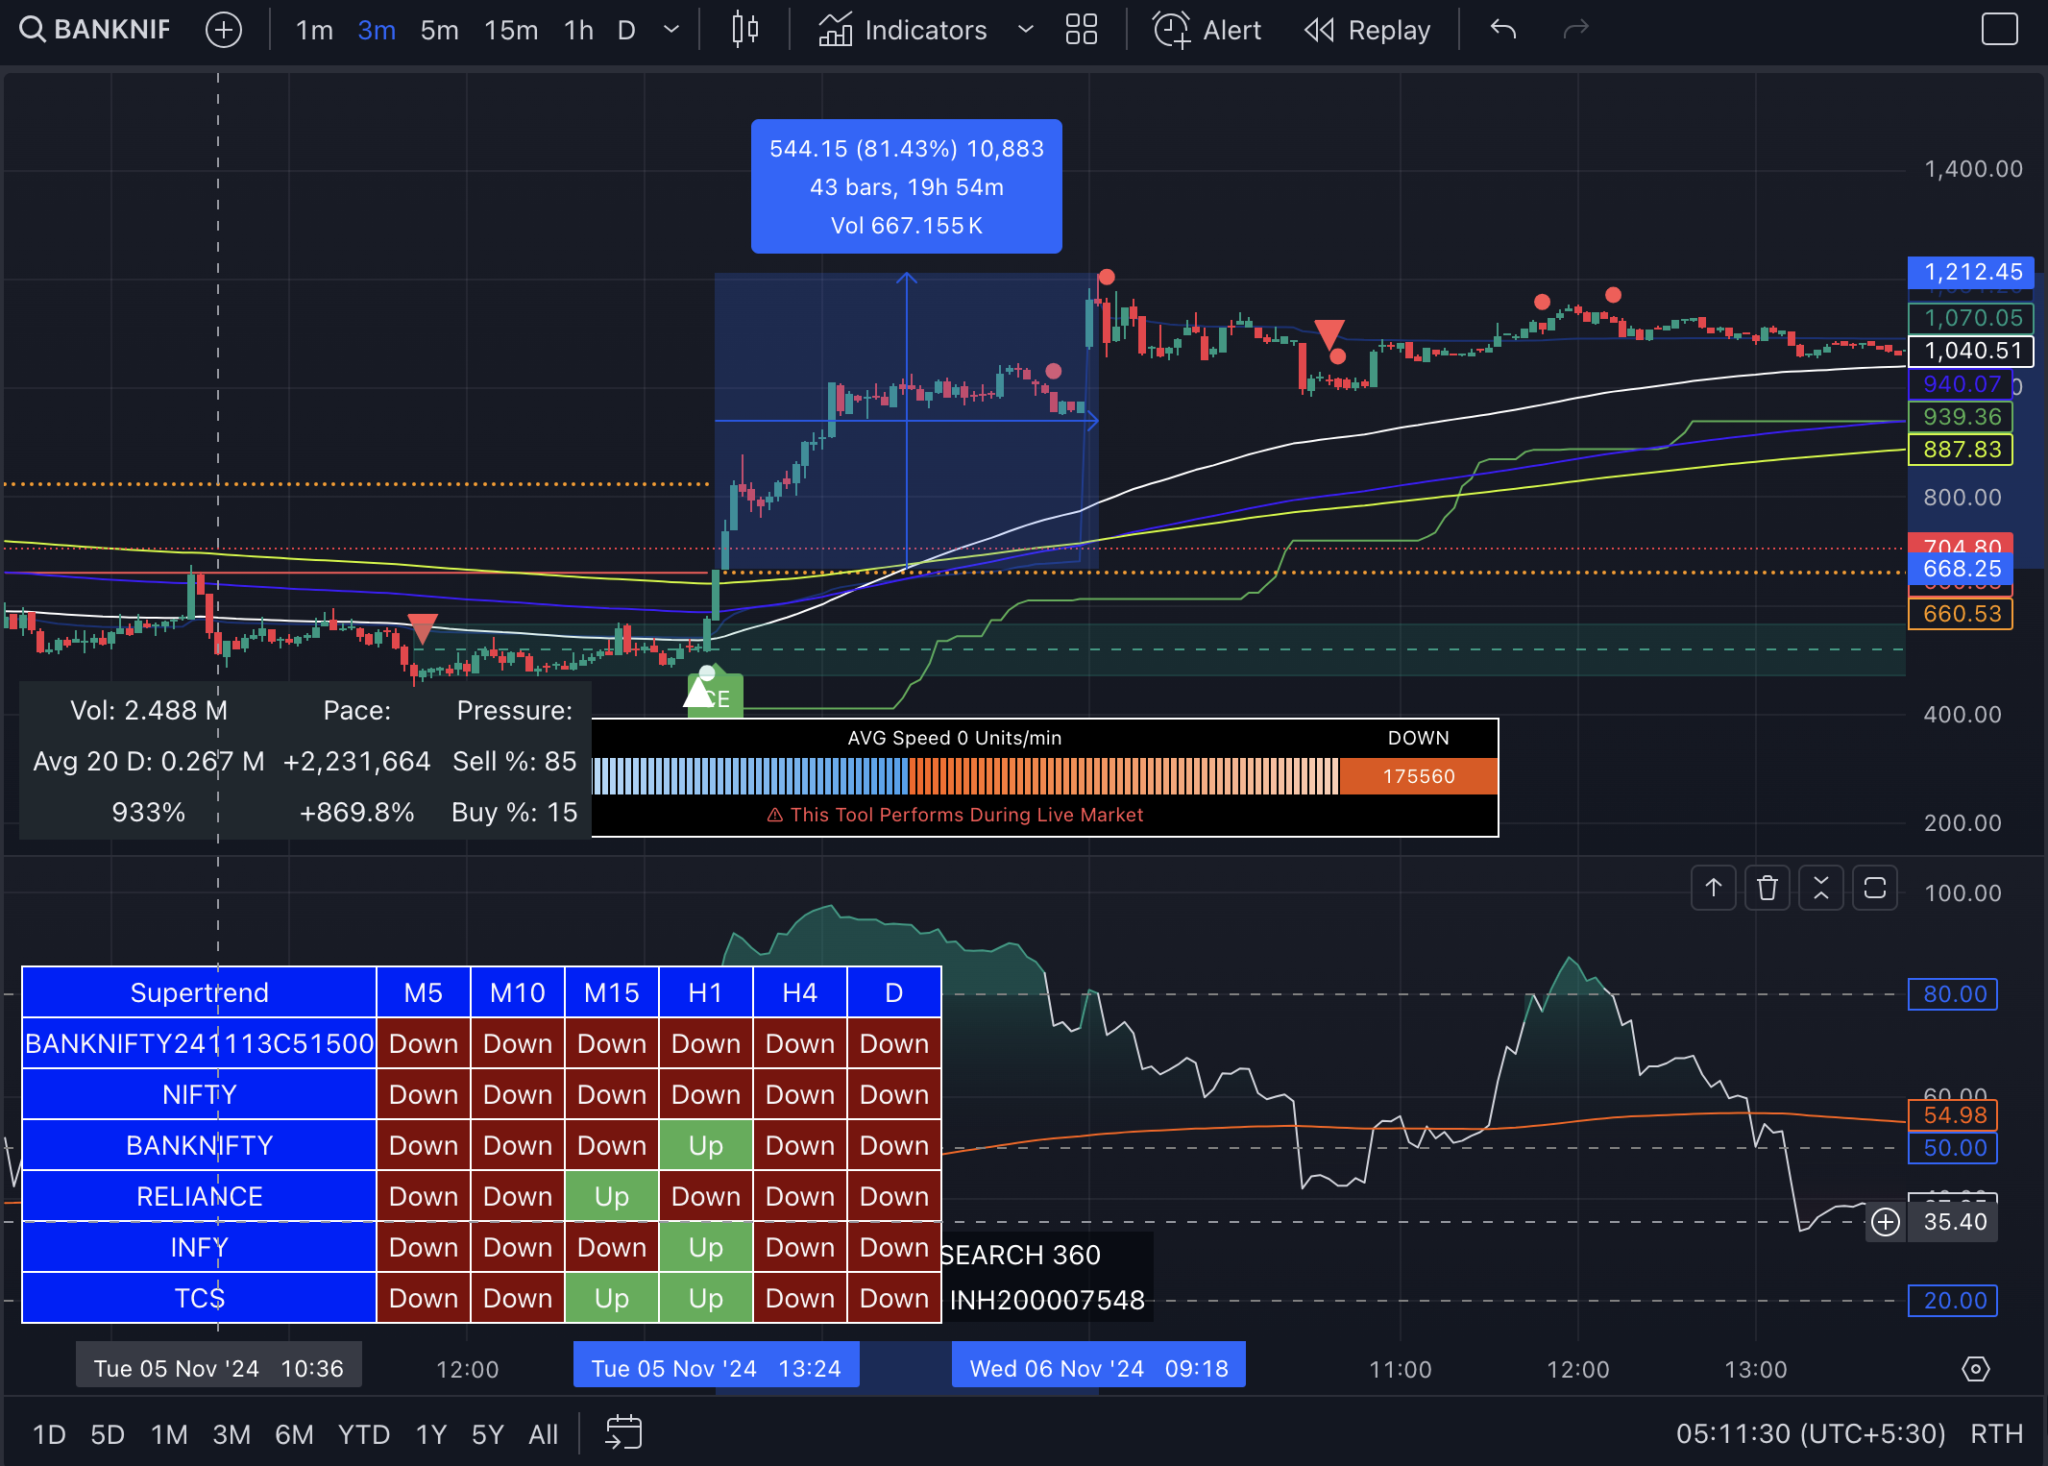Toggle RTH session mode

click(1996, 1434)
